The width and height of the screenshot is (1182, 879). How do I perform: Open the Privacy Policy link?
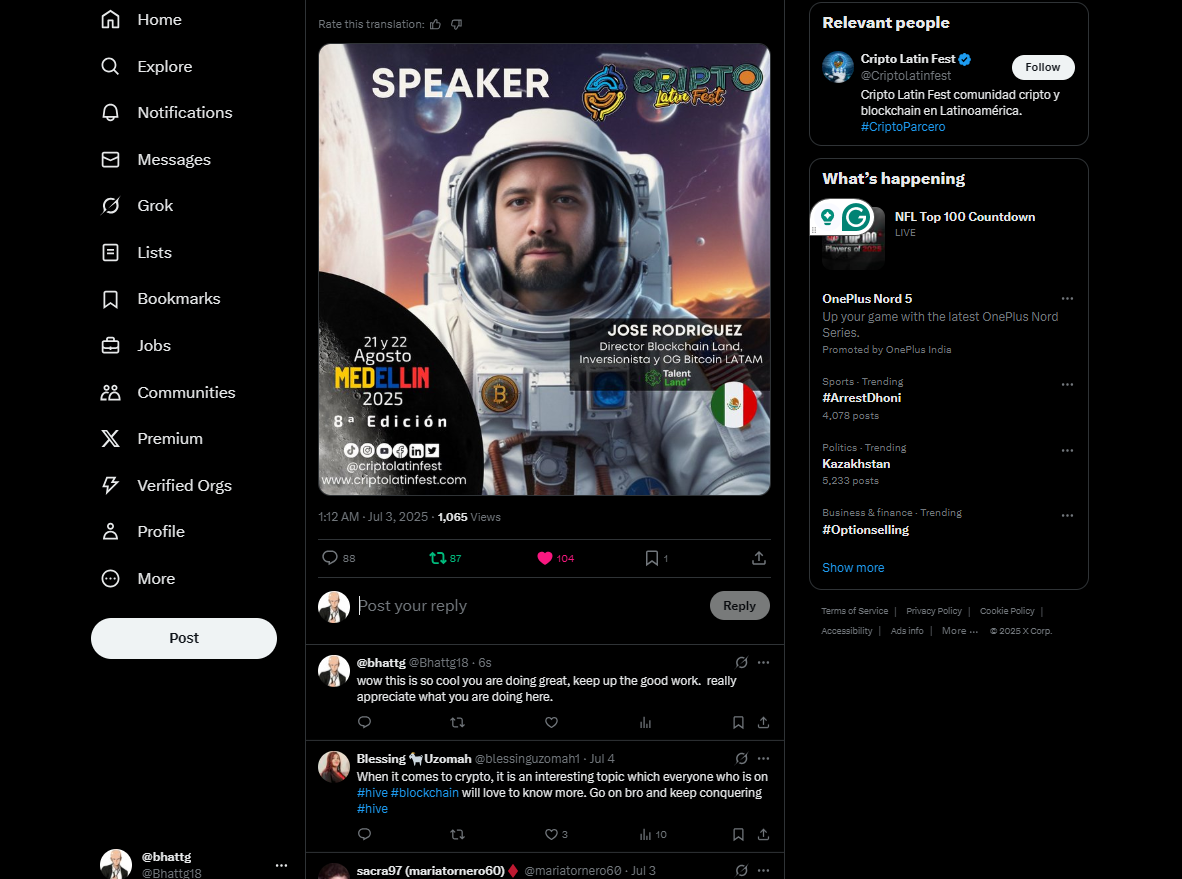934,611
